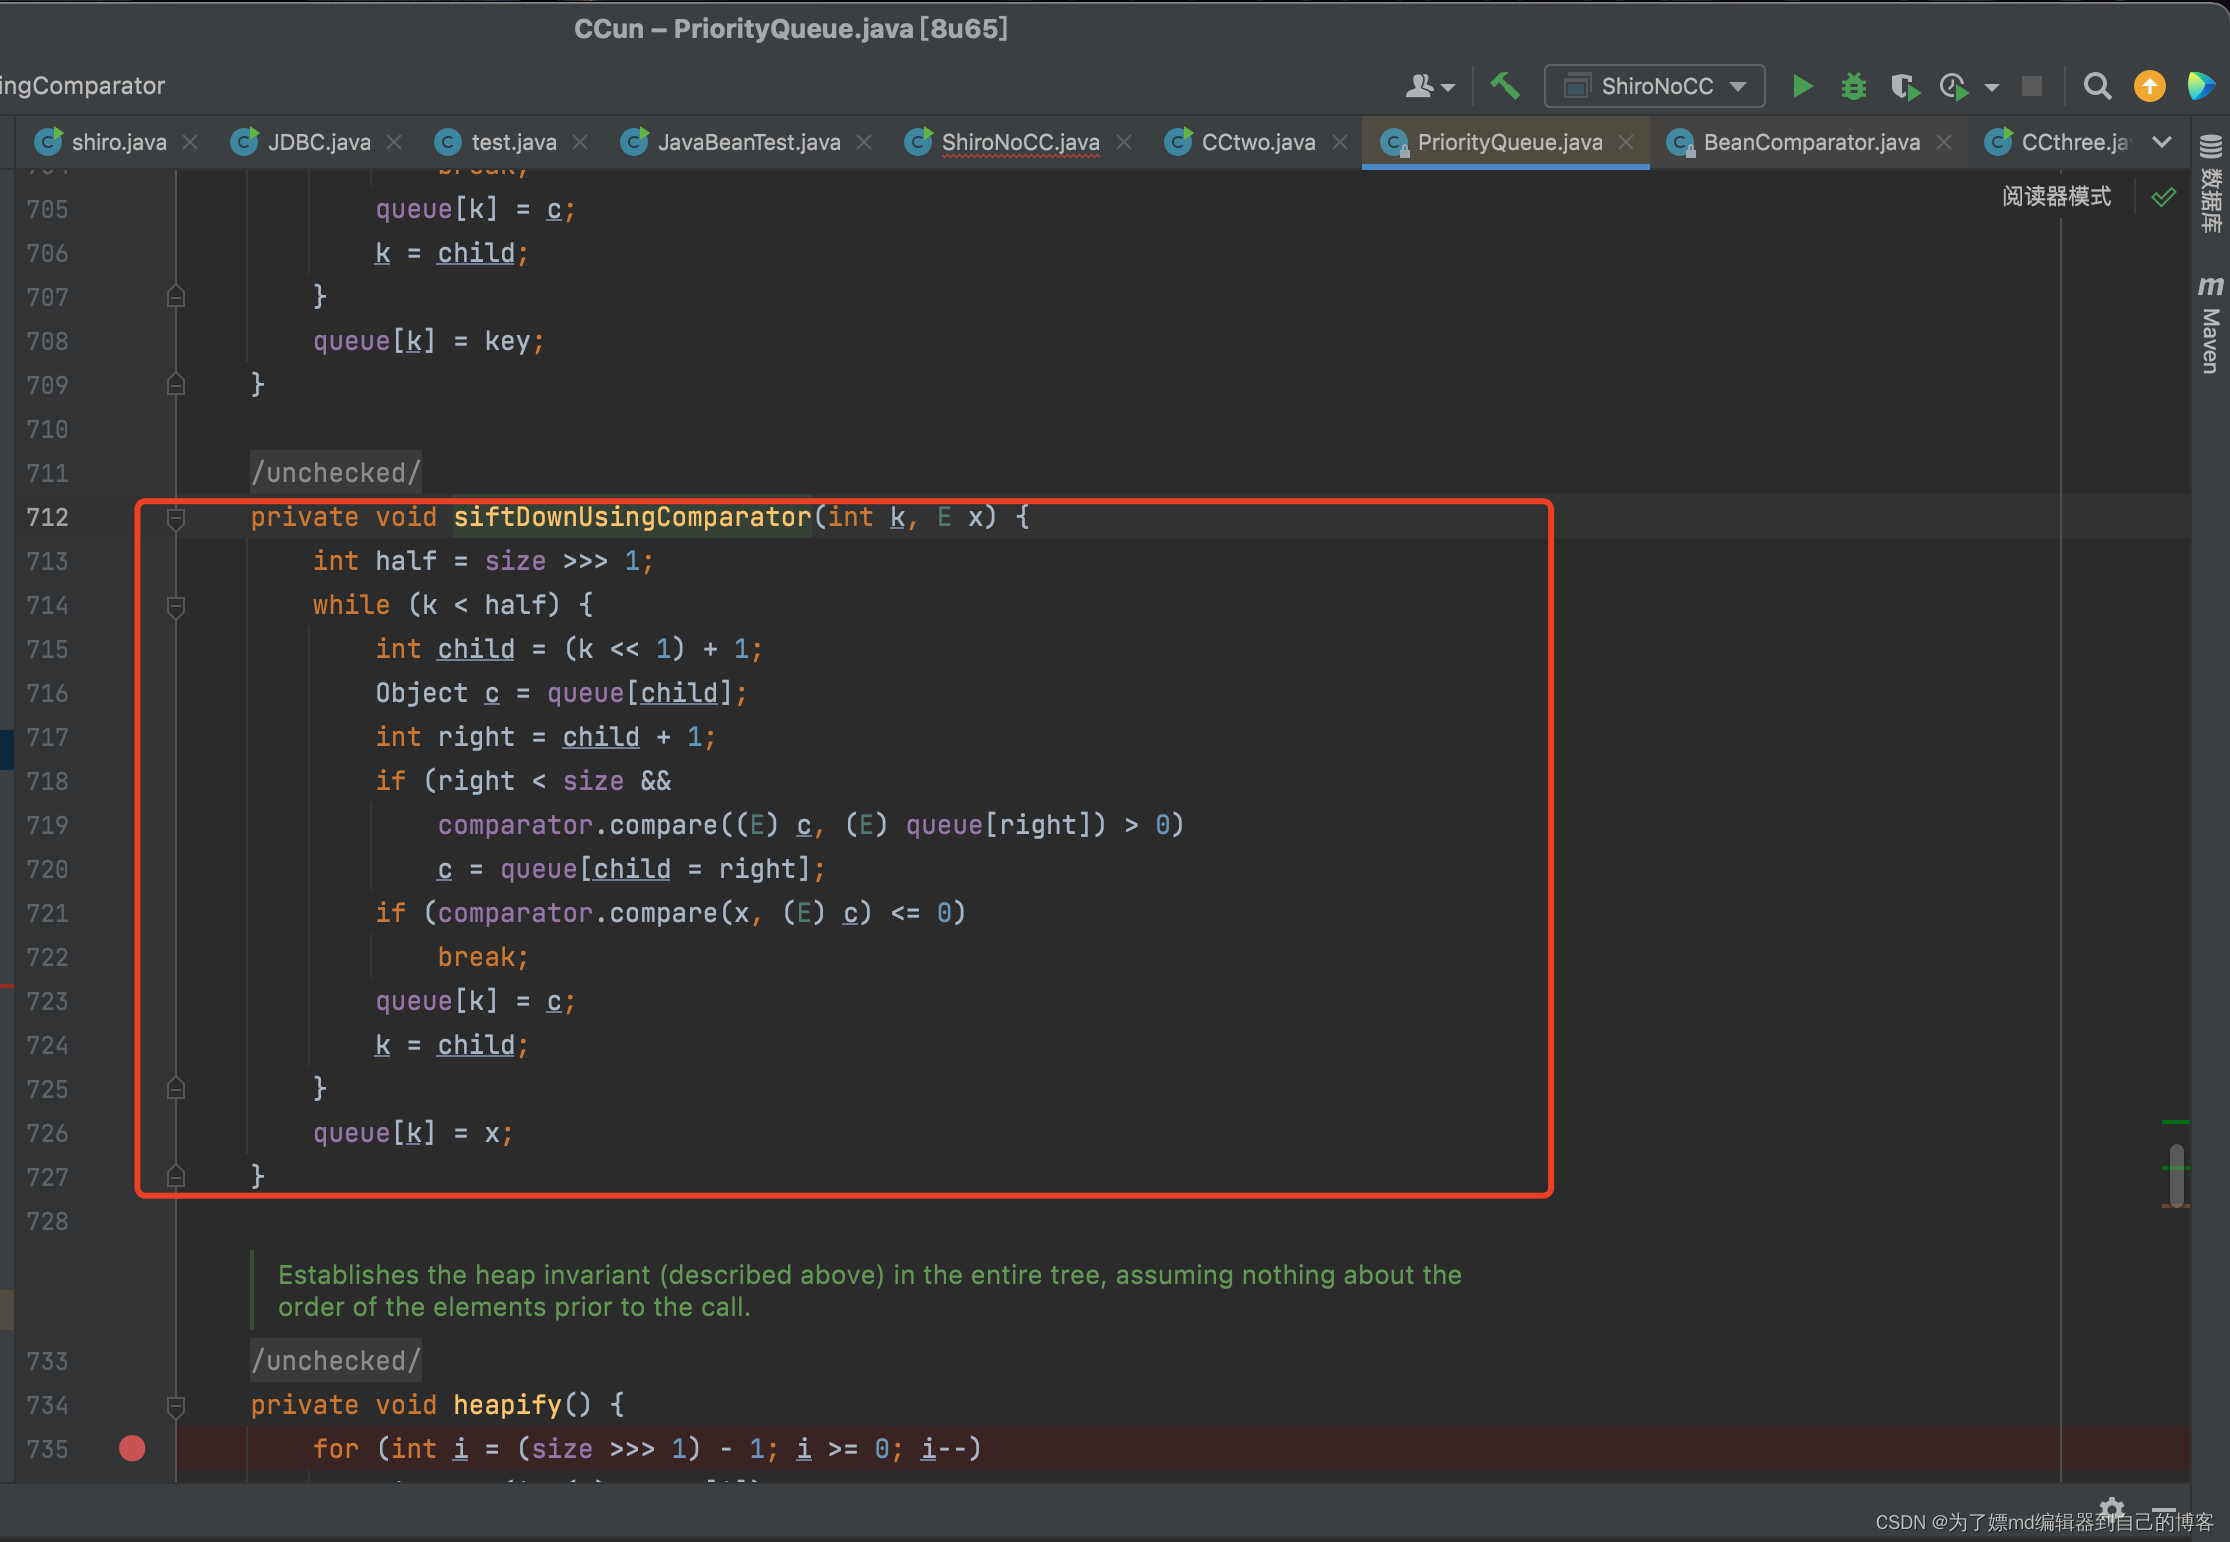This screenshot has height=1542, width=2230.
Task: Click the size field on line 713
Action: [x=515, y=561]
